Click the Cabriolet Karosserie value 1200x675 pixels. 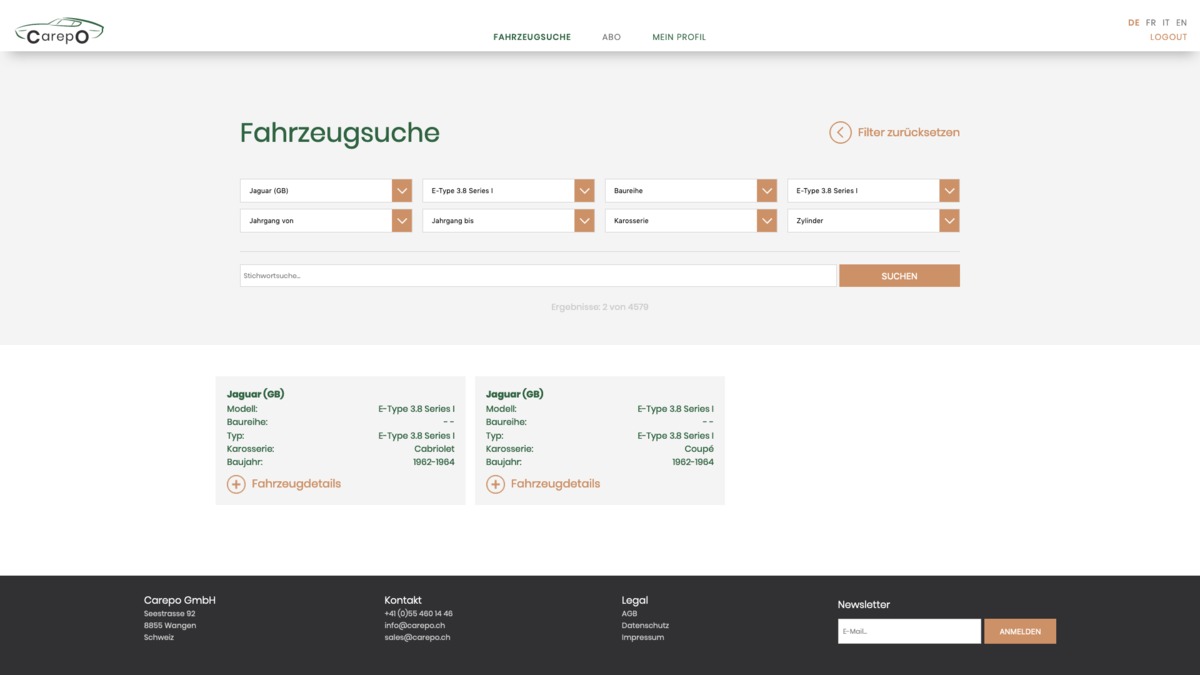click(x=434, y=449)
